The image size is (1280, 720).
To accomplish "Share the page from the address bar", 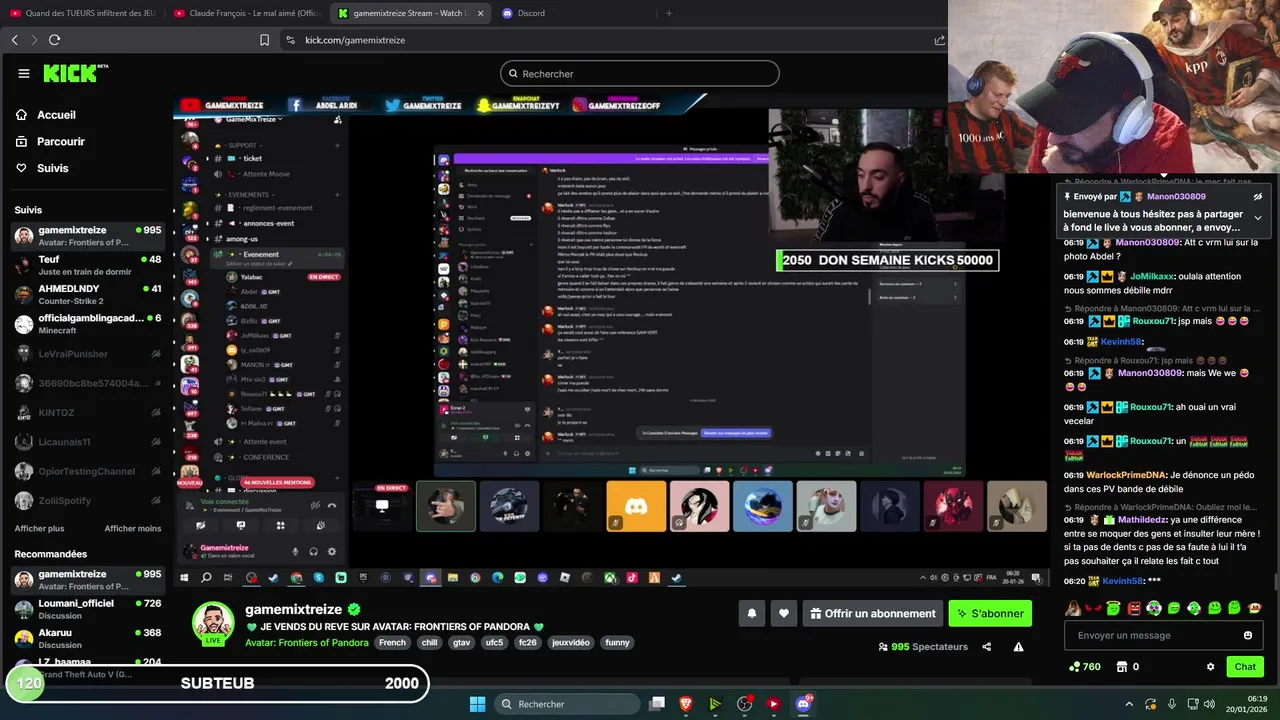I will (939, 40).
